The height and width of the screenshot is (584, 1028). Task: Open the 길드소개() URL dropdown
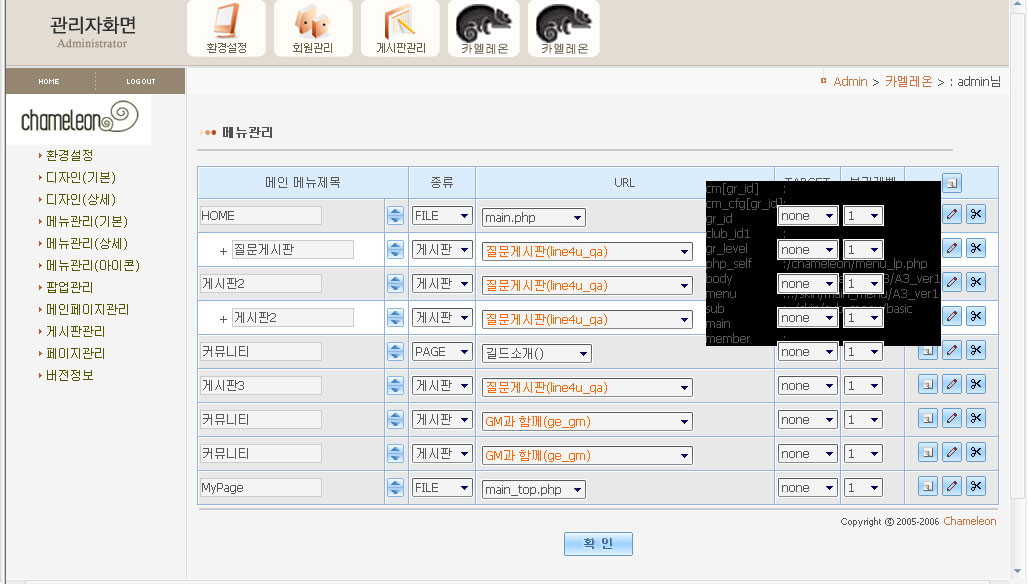[536, 353]
